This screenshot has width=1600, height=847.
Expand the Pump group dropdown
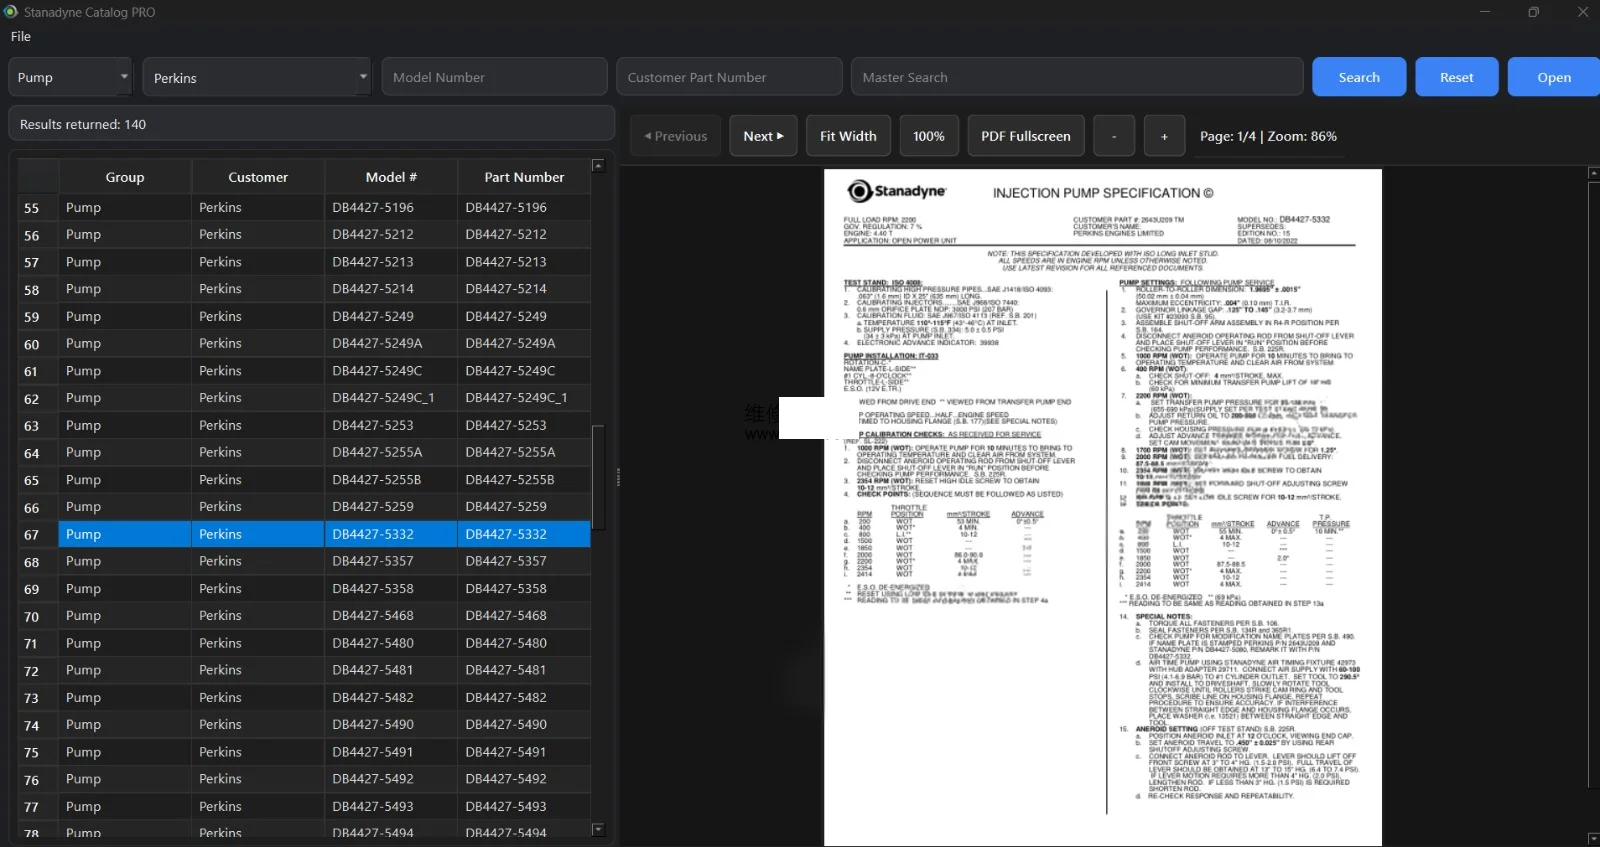(x=70, y=77)
